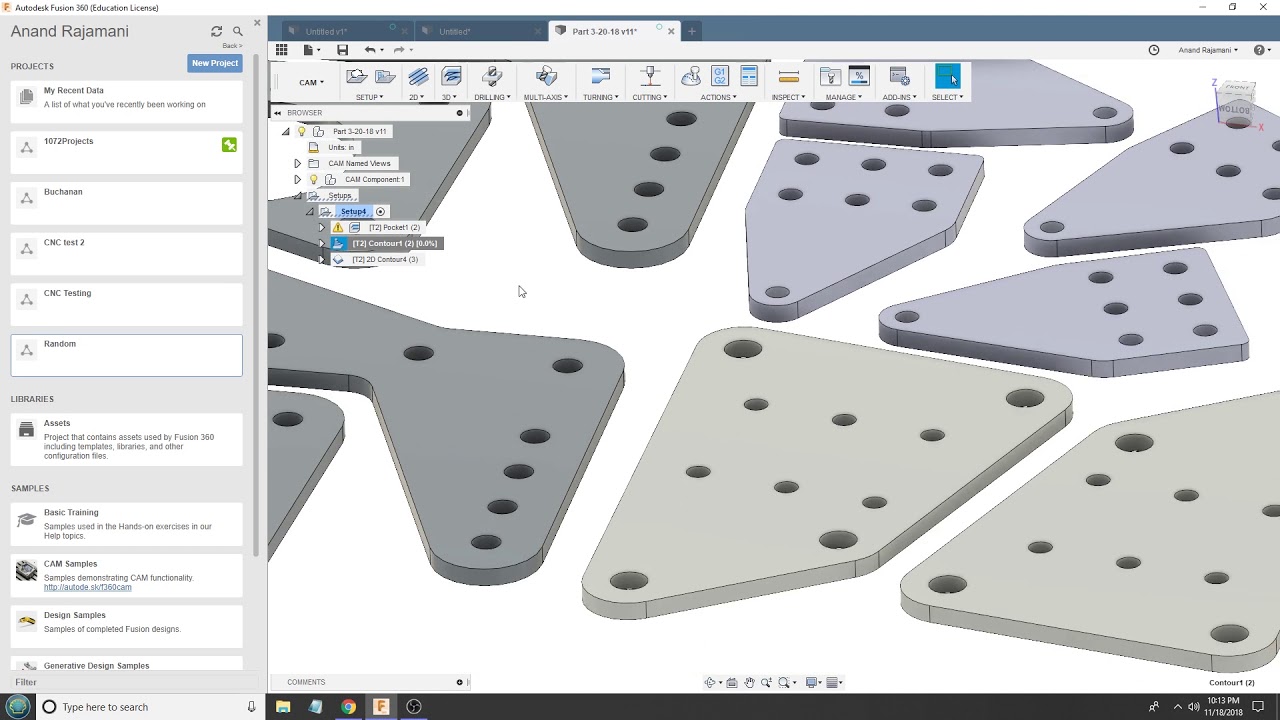Screen dimensions: 1280x720
Task: Toggle the Part 3-20-18 v11 lightbulb visibility
Action: (x=301, y=131)
